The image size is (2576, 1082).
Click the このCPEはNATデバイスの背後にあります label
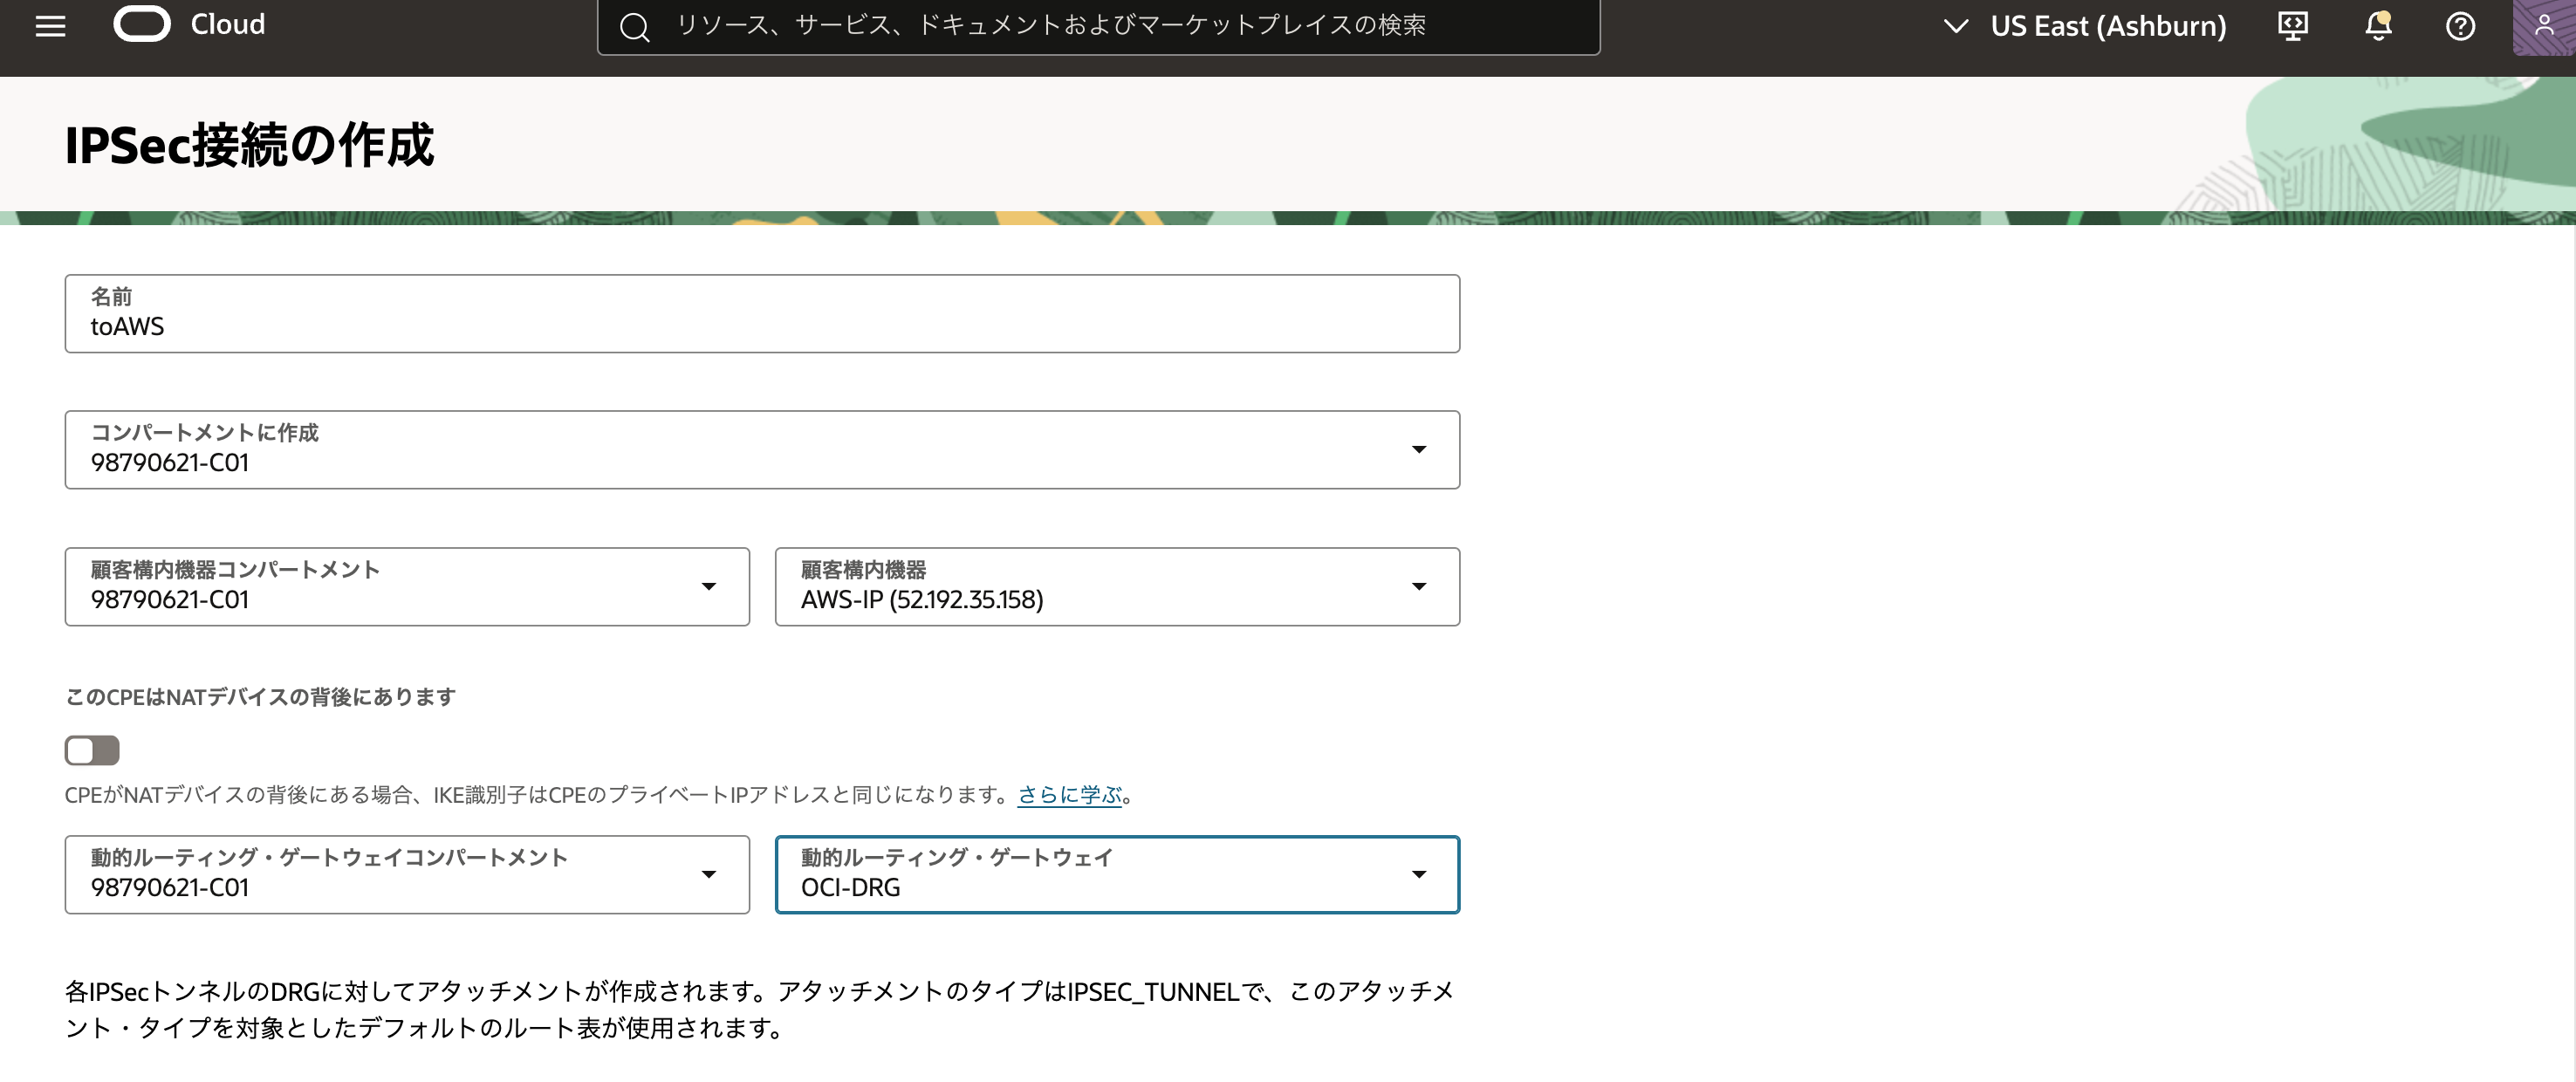260,696
